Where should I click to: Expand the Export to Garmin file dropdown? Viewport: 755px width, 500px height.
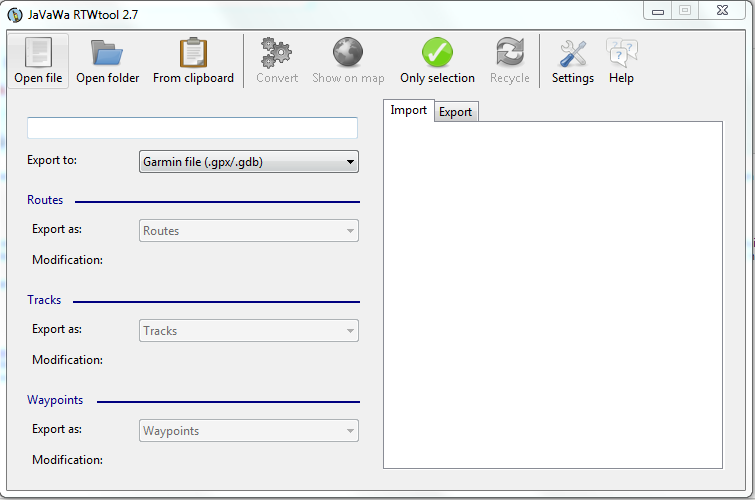pyautogui.click(x=248, y=162)
